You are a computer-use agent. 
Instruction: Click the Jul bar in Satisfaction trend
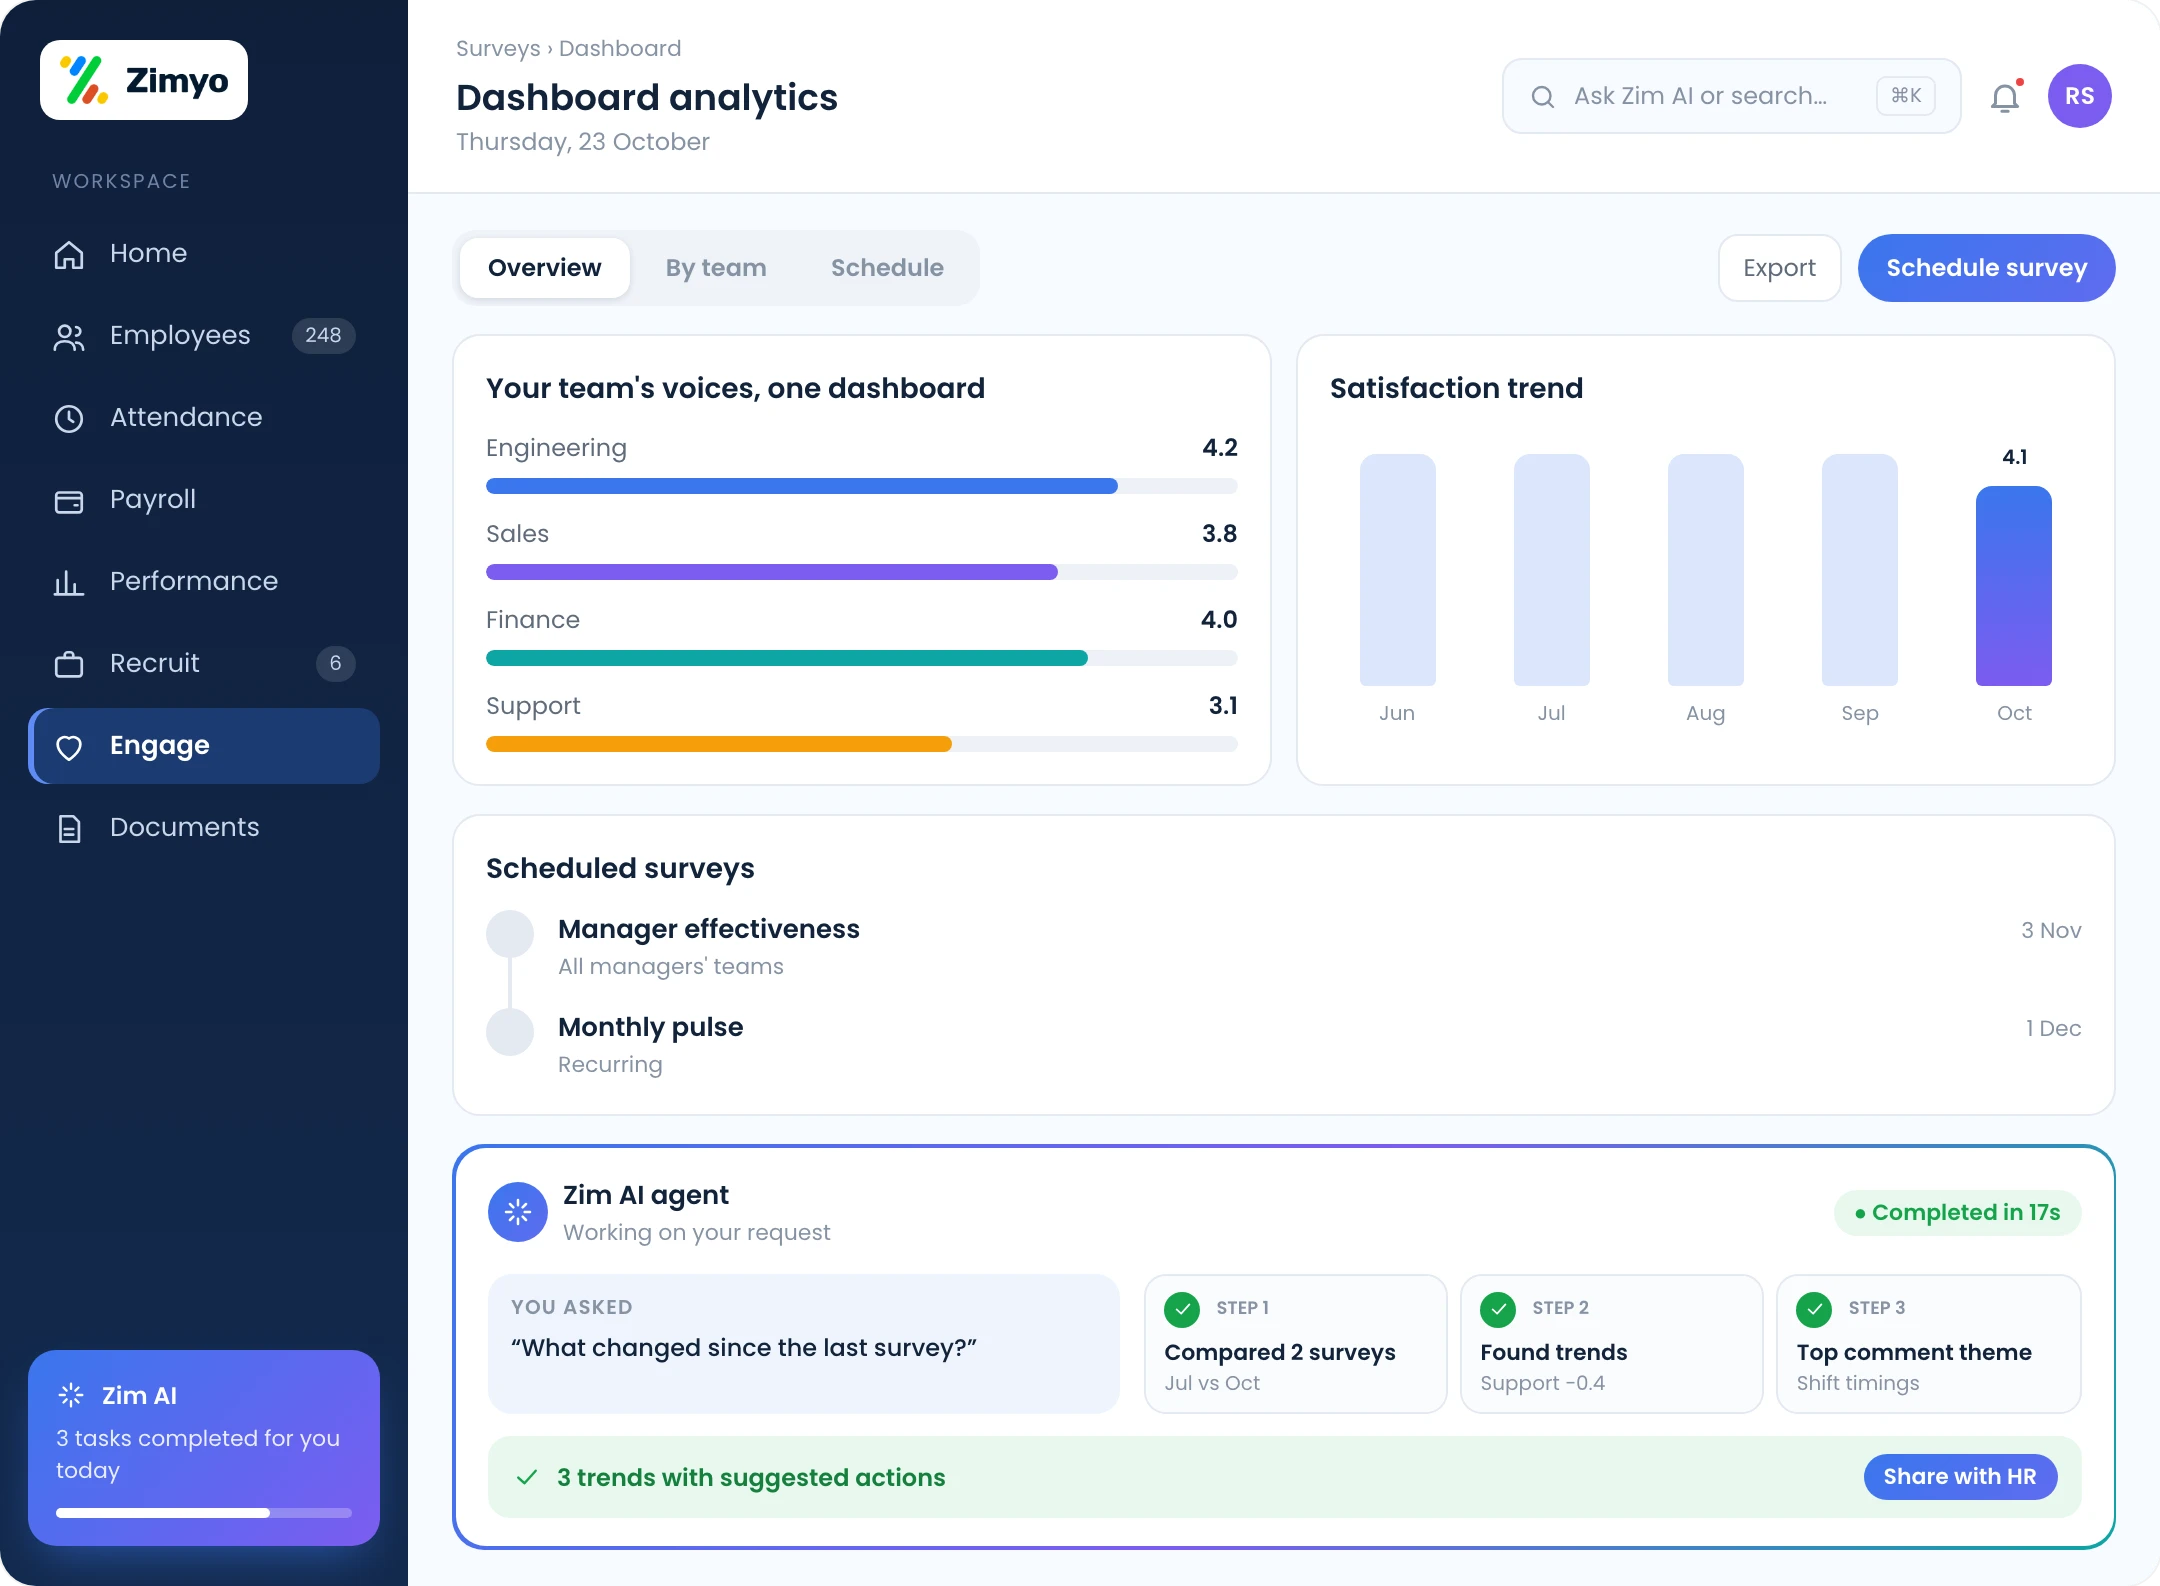click(x=1552, y=570)
